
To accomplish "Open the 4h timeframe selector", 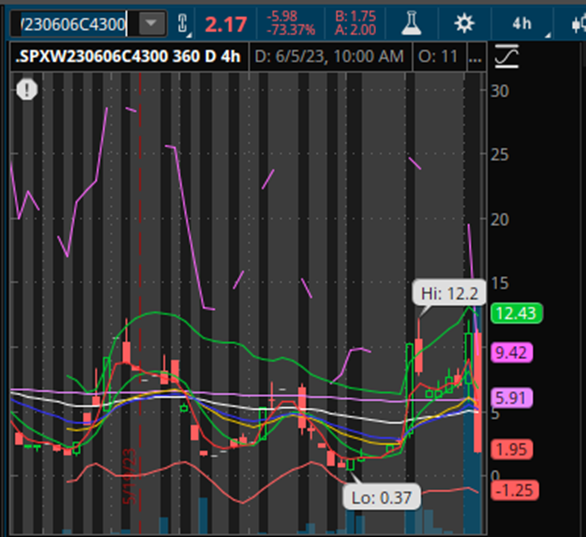I will pyautogui.click(x=522, y=24).
